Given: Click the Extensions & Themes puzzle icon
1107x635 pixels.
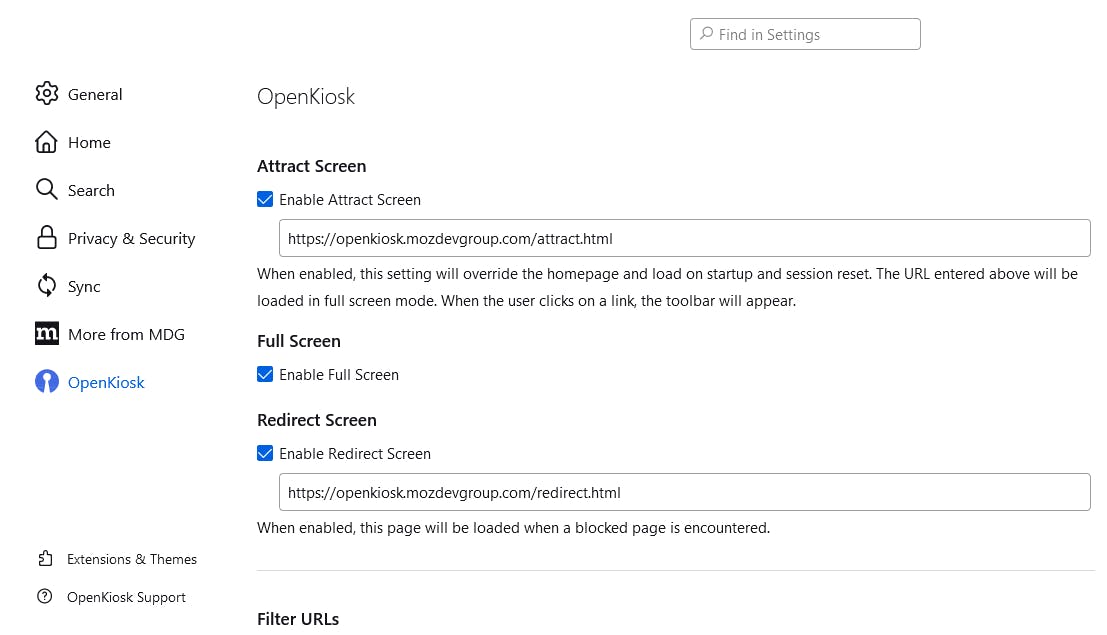Looking at the screenshot, I should [x=45, y=559].
